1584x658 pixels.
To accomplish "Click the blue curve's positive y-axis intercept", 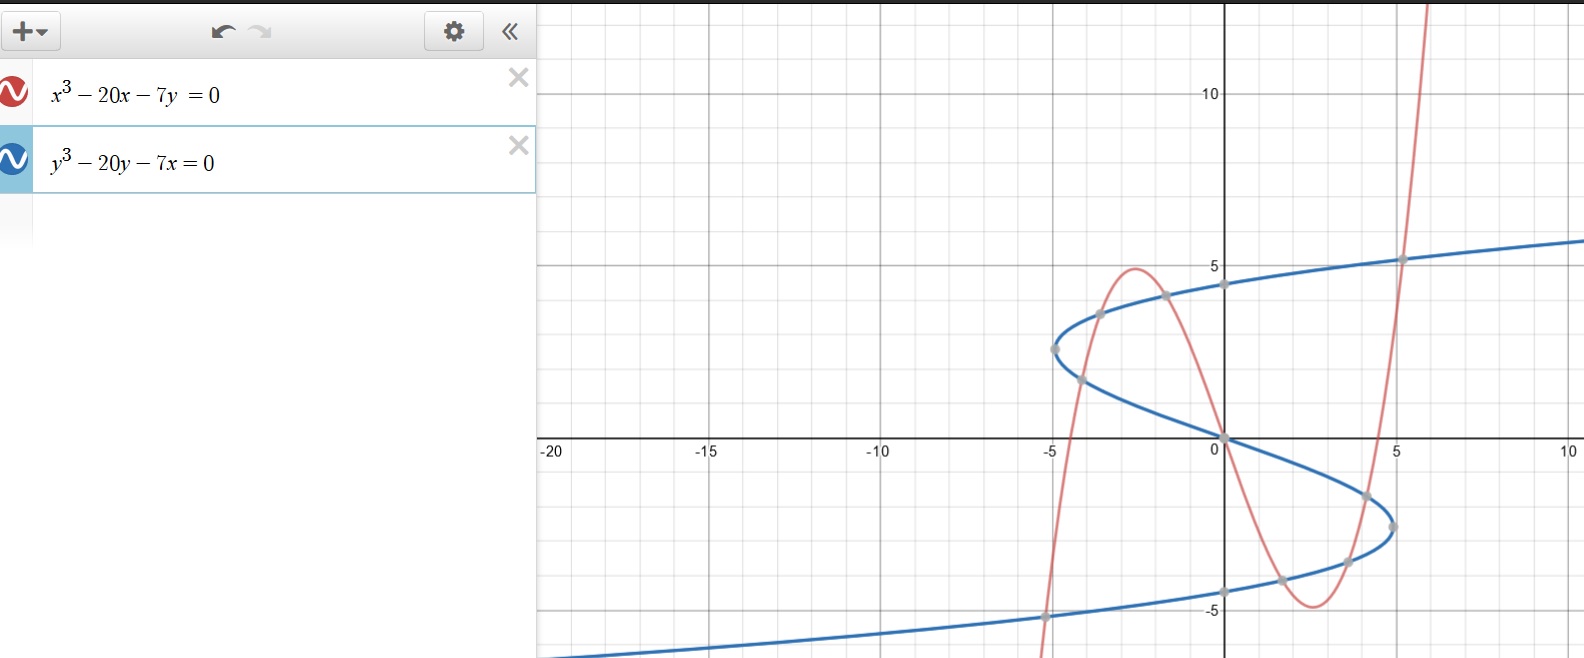I will tap(1224, 284).
